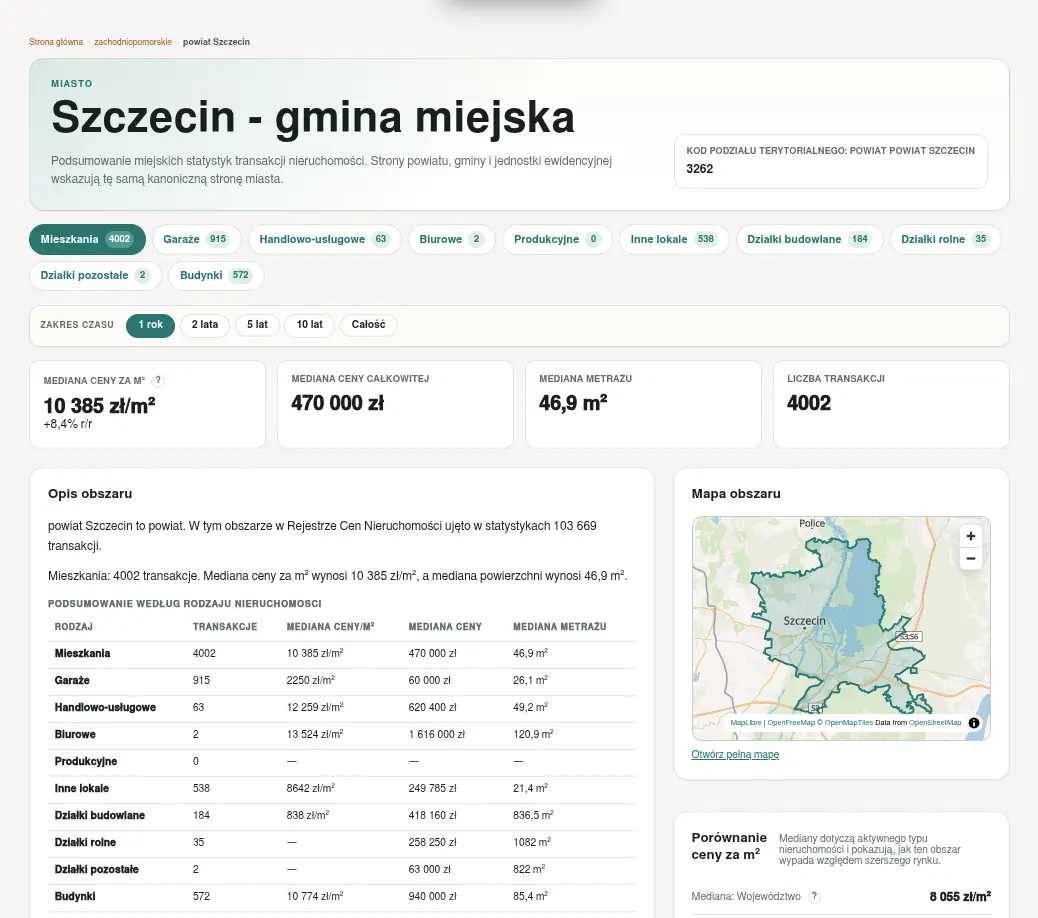Viewport: 1038px width, 918px height.
Task: Click the Liczba transakcji 4002 card
Action: (x=891, y=404)
